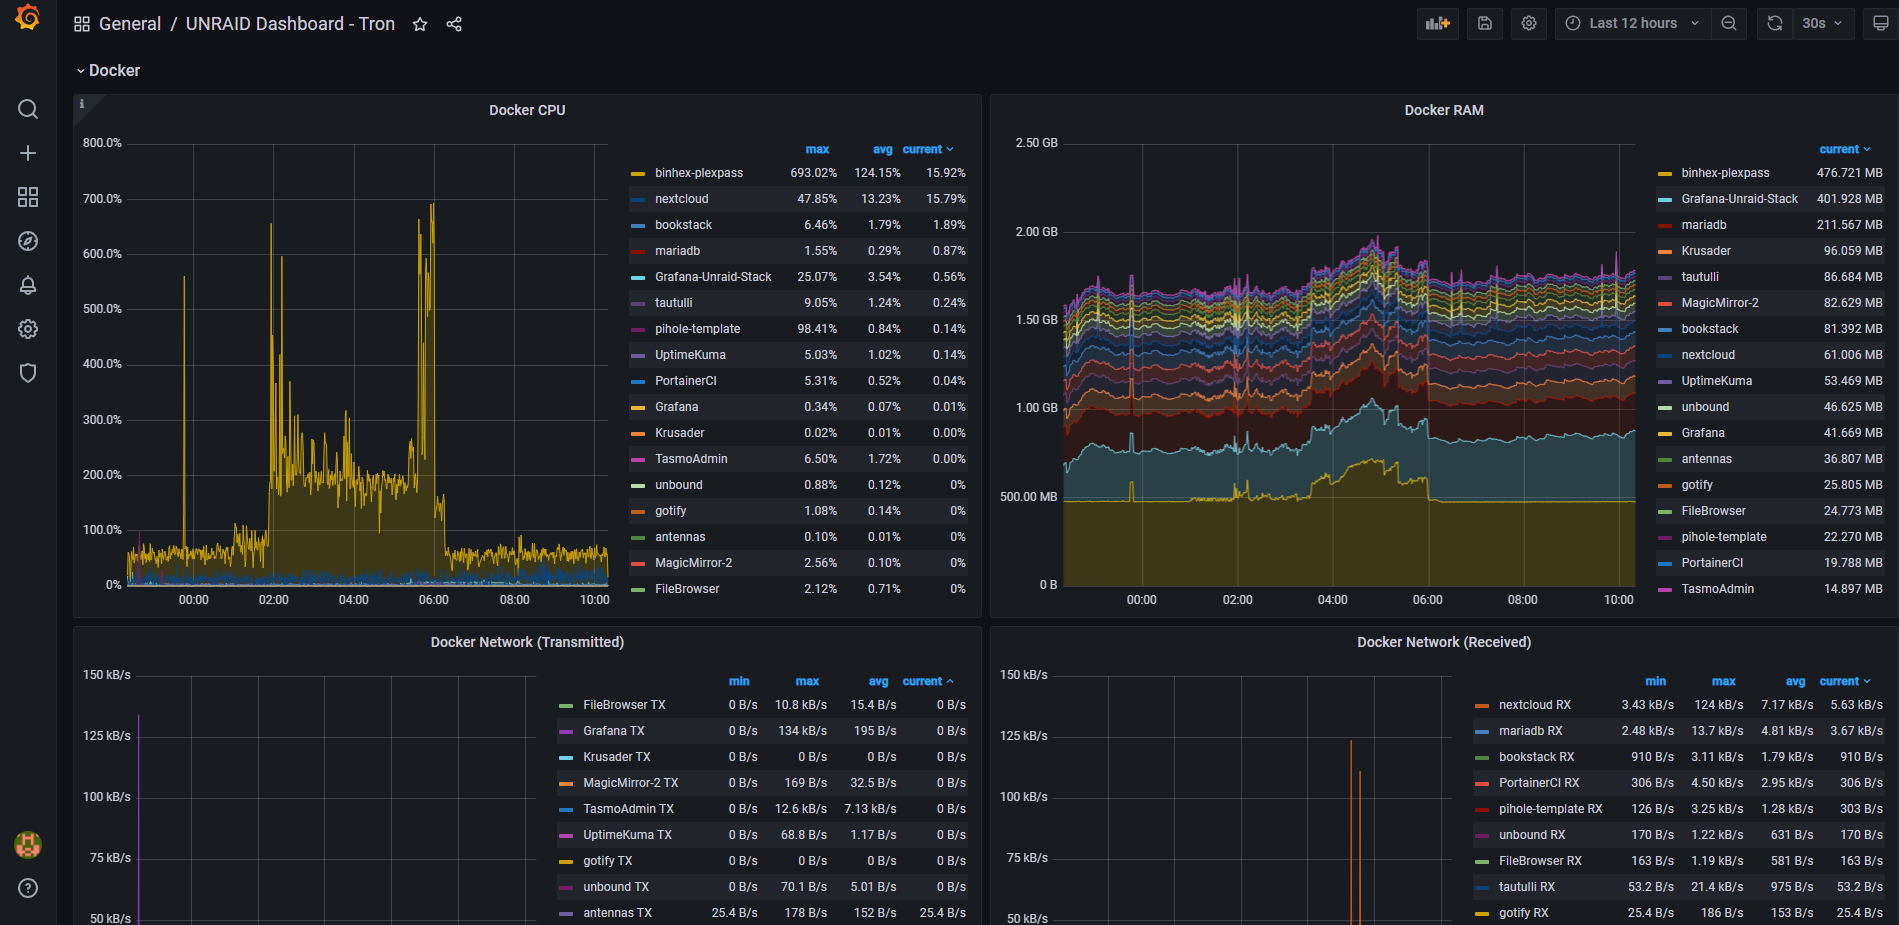This screenshot has width=1899, height=925.
Task: Click the 693.02% max value for binhex-plexpass
Action: point(813,173)
